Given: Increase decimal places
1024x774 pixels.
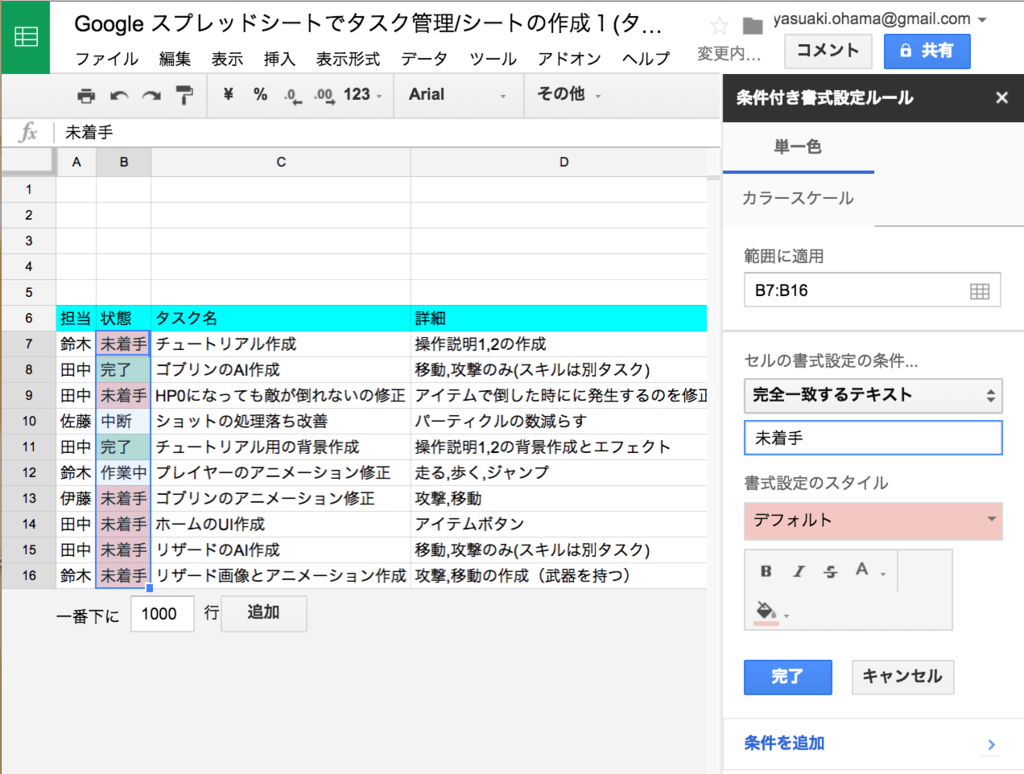Looking at the screenshot, I should pyautogui.click(x=324, y=96).
